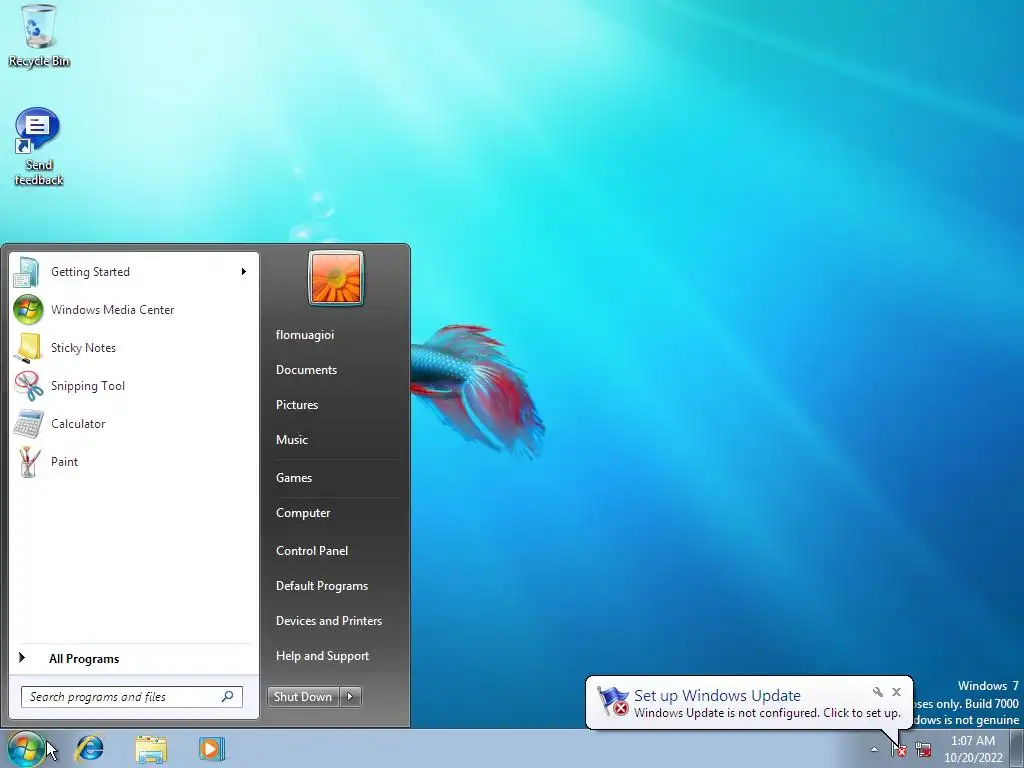
Task: Open Help and Support
Action: [x=323, y=656]
